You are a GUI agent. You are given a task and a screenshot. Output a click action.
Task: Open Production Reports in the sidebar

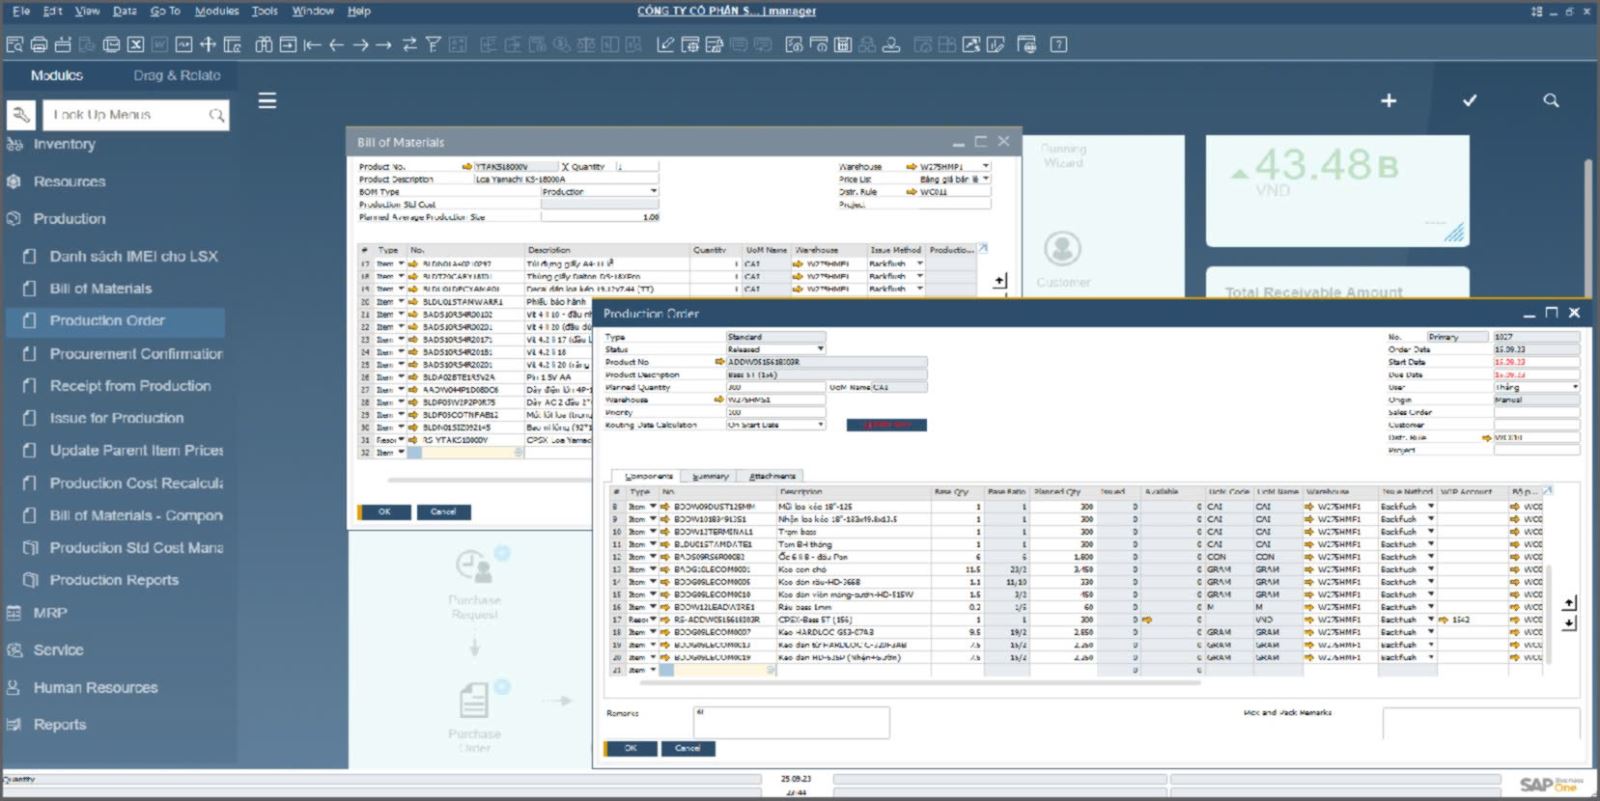click(114, 580)
